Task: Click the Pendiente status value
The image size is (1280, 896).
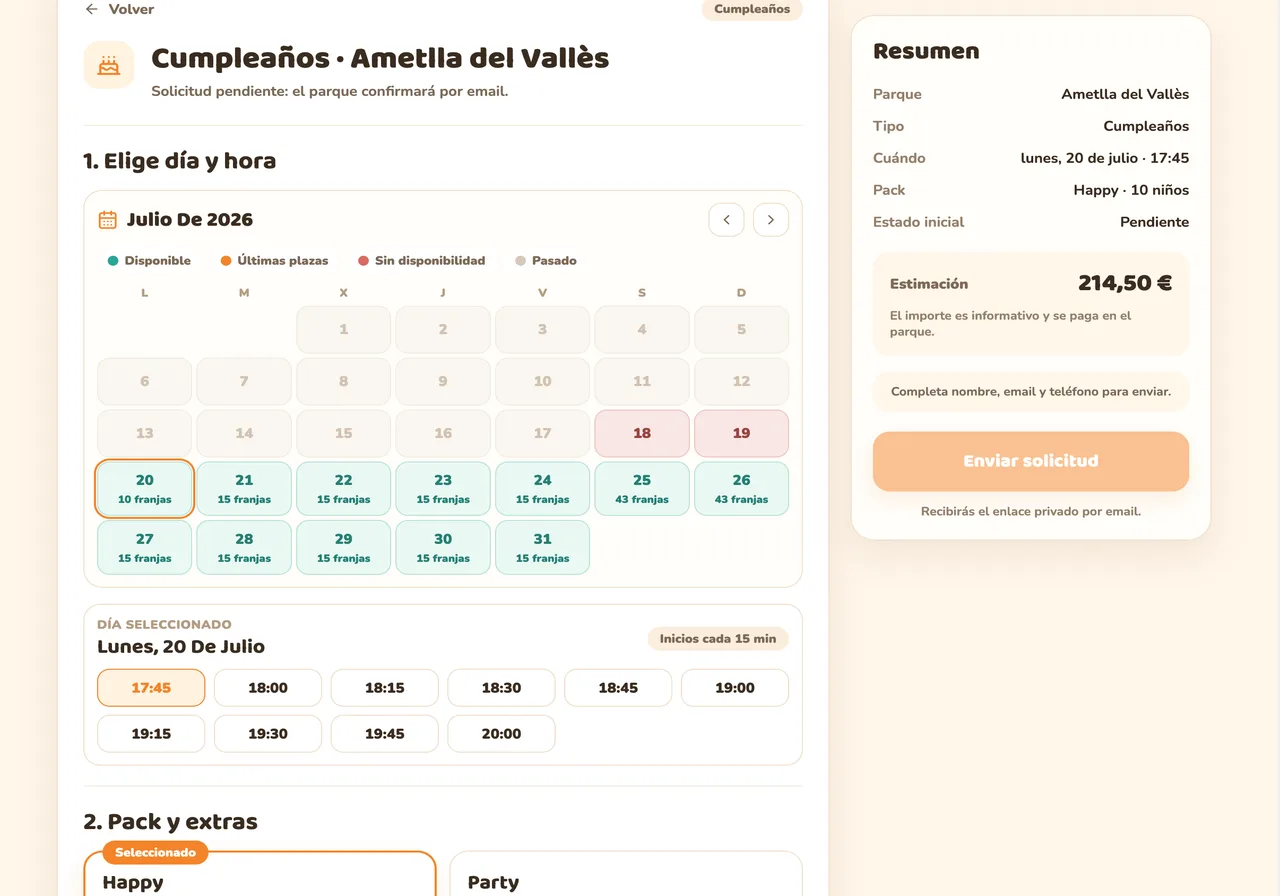Action: click(x=1154, y=222)
